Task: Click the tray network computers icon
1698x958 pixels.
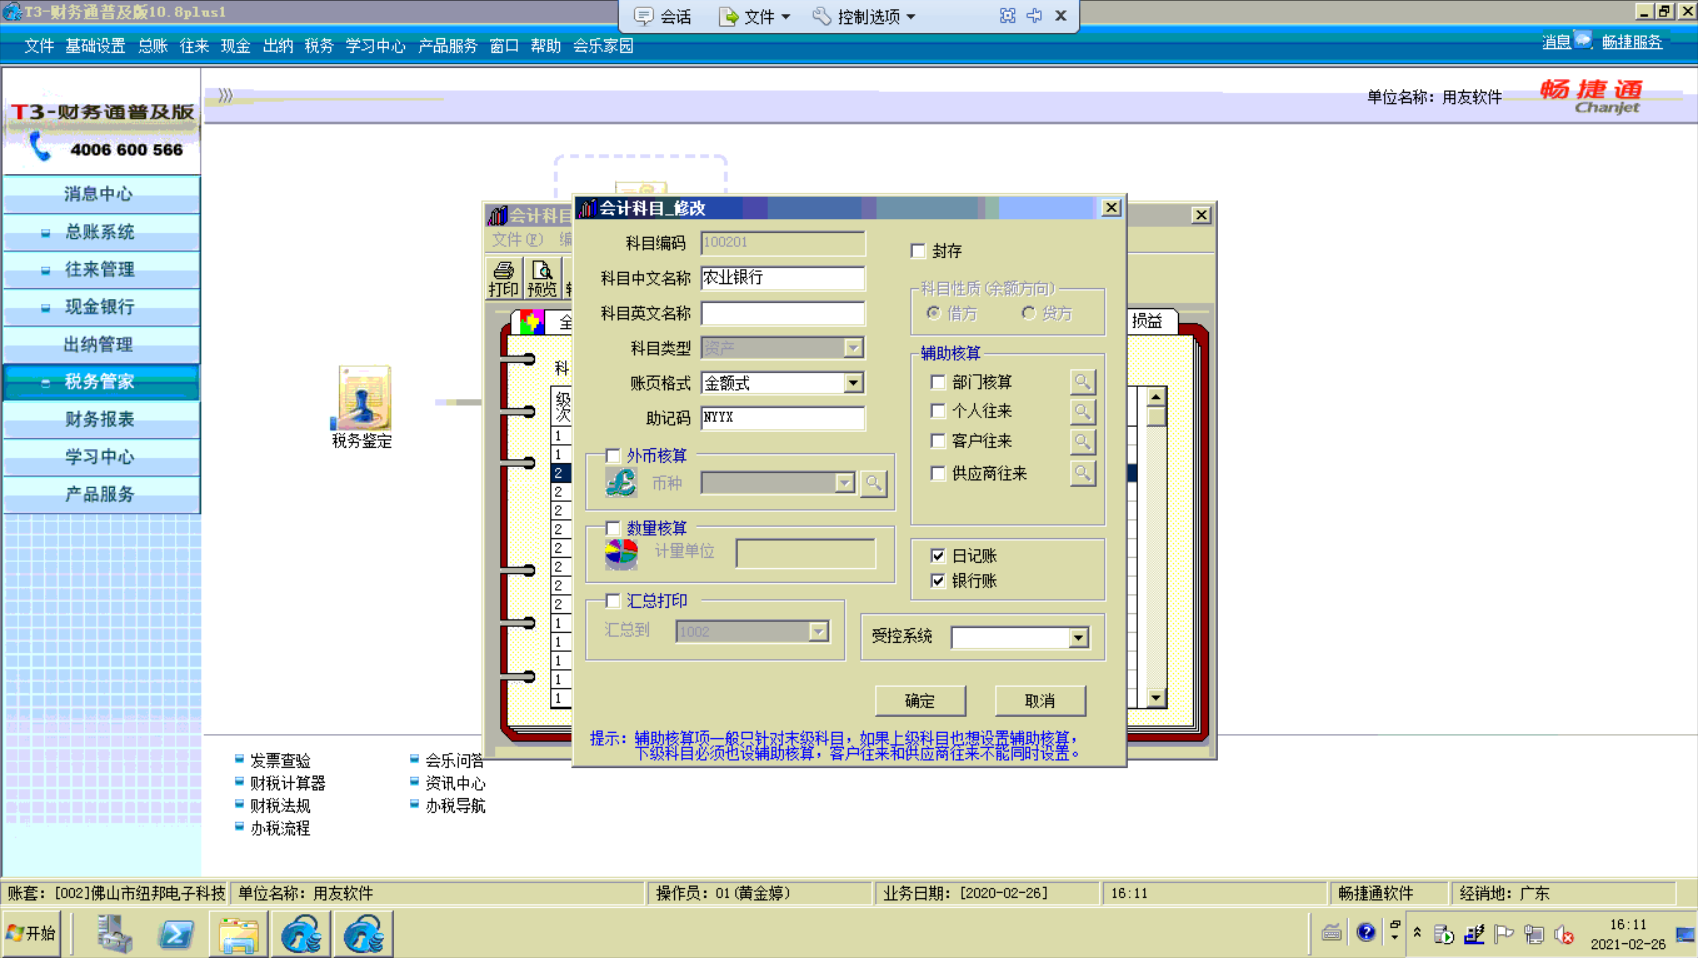Action: point(1534,935)
